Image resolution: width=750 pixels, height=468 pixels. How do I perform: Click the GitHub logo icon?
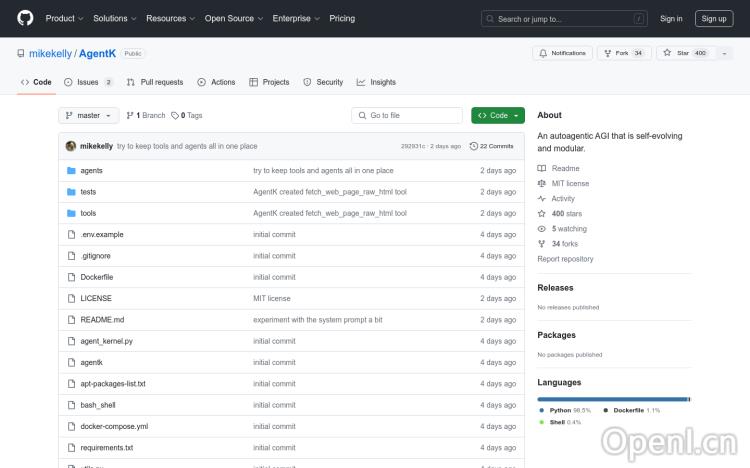pos(25,18)
